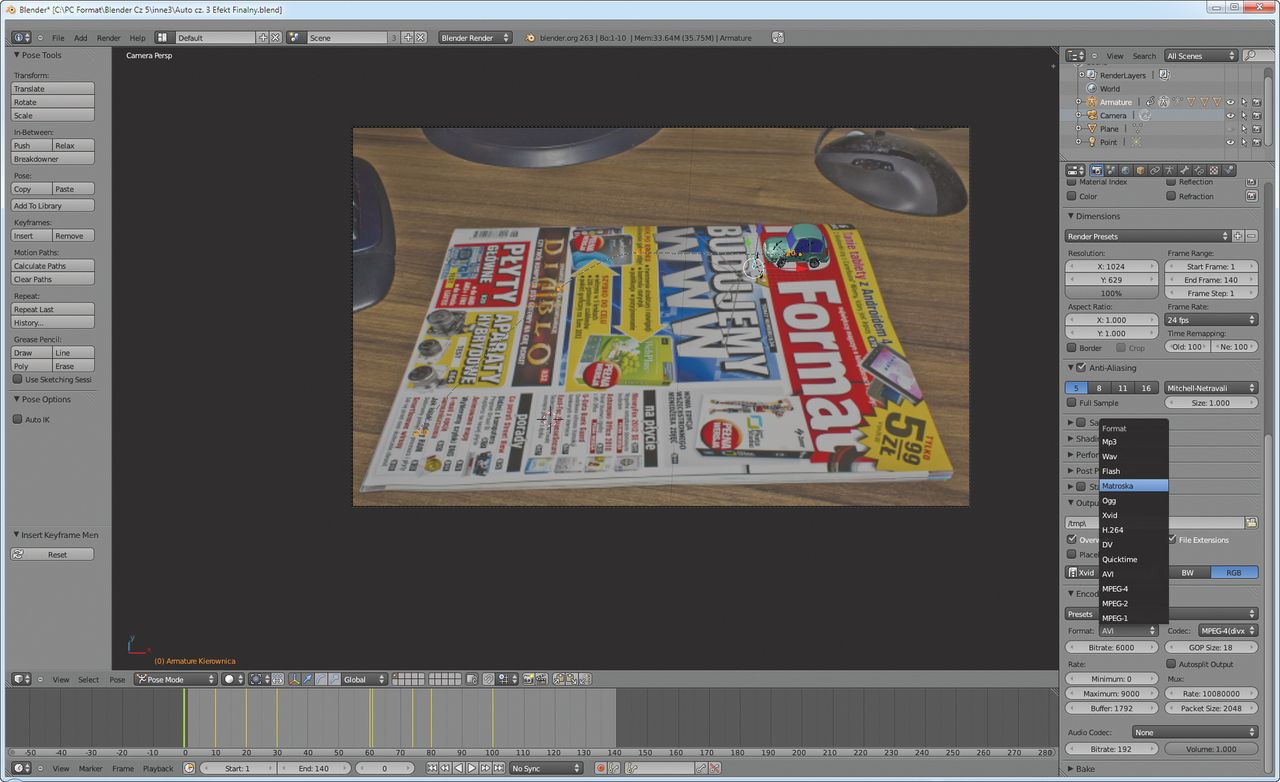Toggle the red auto-keyframe record button

pos(600,768)
